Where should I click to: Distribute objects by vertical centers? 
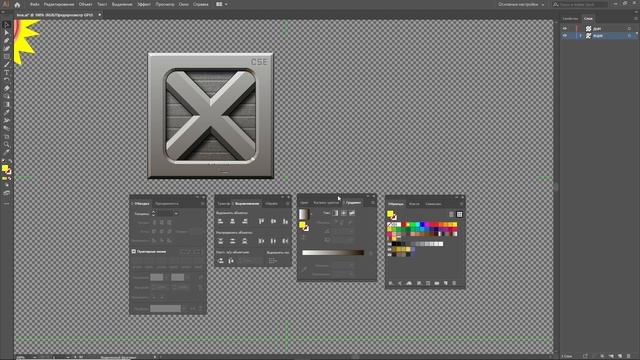[232, 241]
